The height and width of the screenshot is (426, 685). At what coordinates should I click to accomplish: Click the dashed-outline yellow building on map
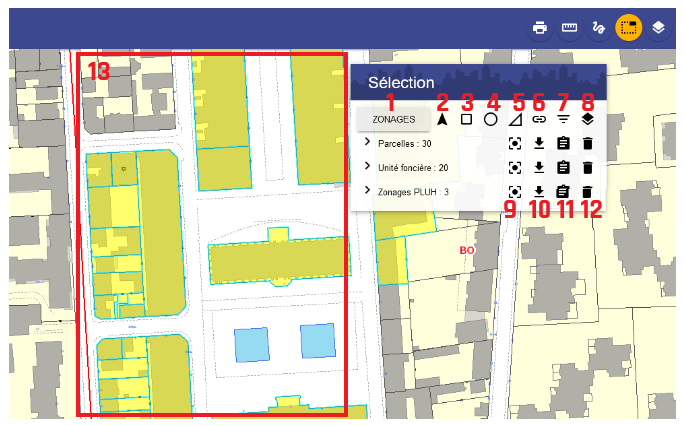279,261
